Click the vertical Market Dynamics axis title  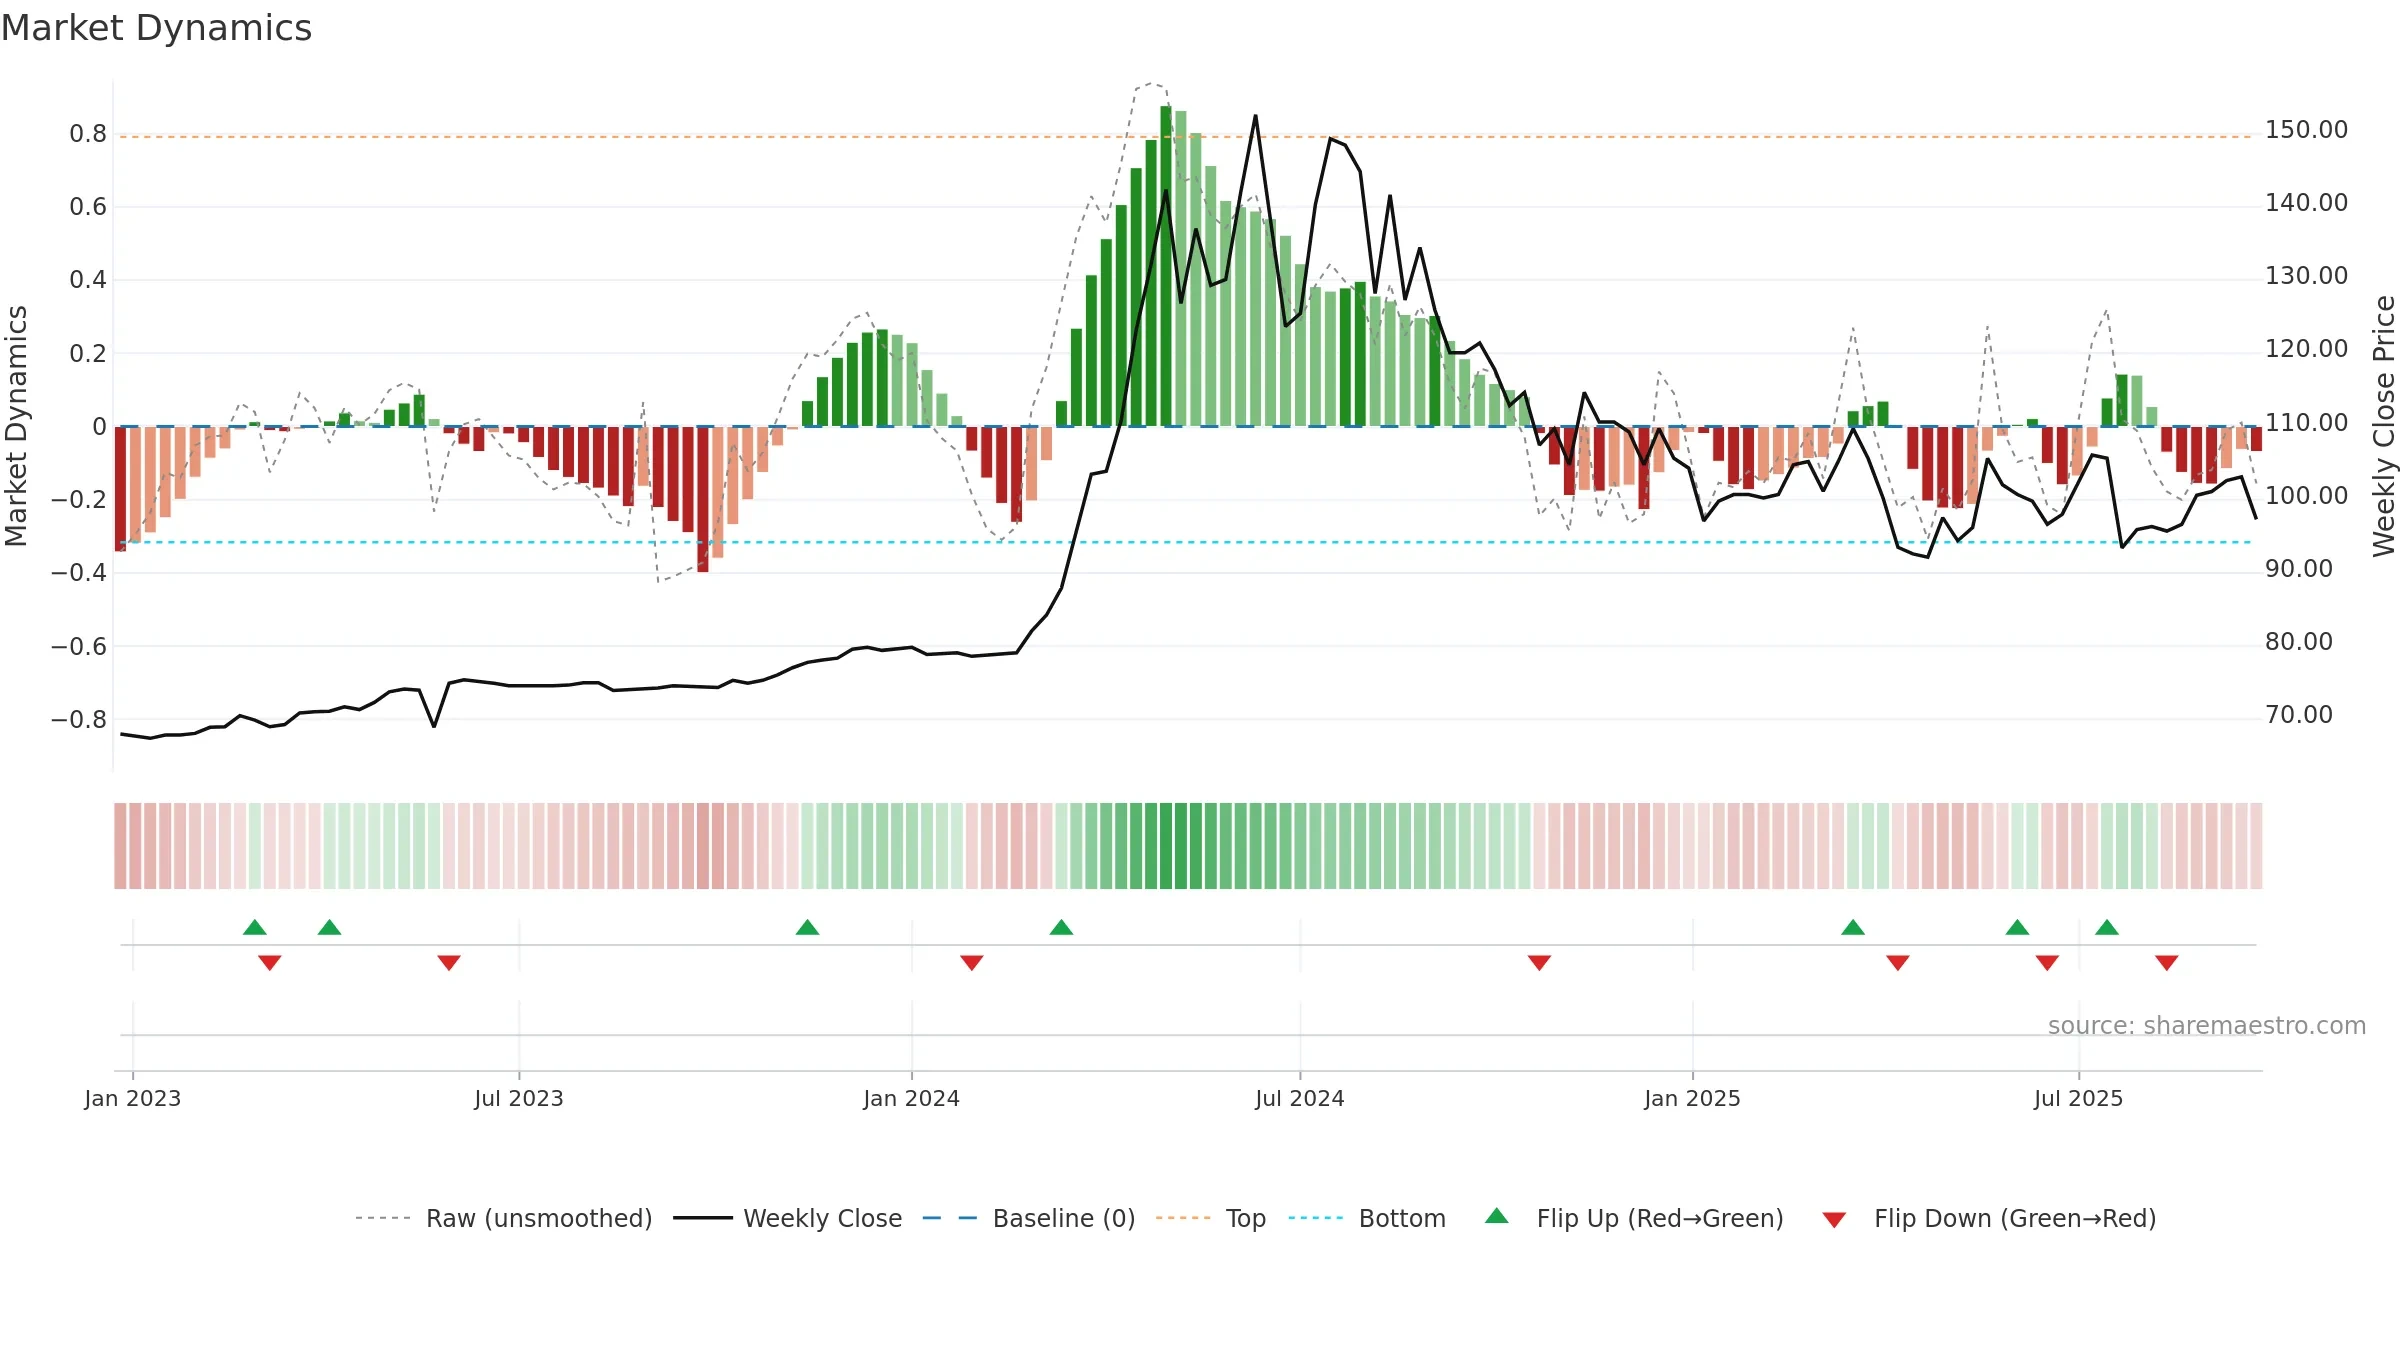click(x=16, y=426)
